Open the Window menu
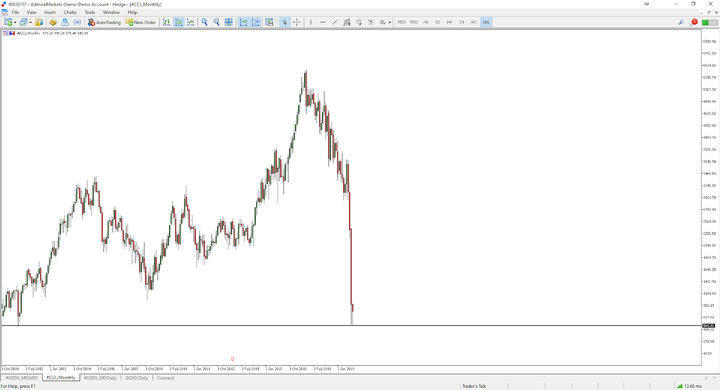Screen dimensions: 720x390 click(x=111, y=12)
